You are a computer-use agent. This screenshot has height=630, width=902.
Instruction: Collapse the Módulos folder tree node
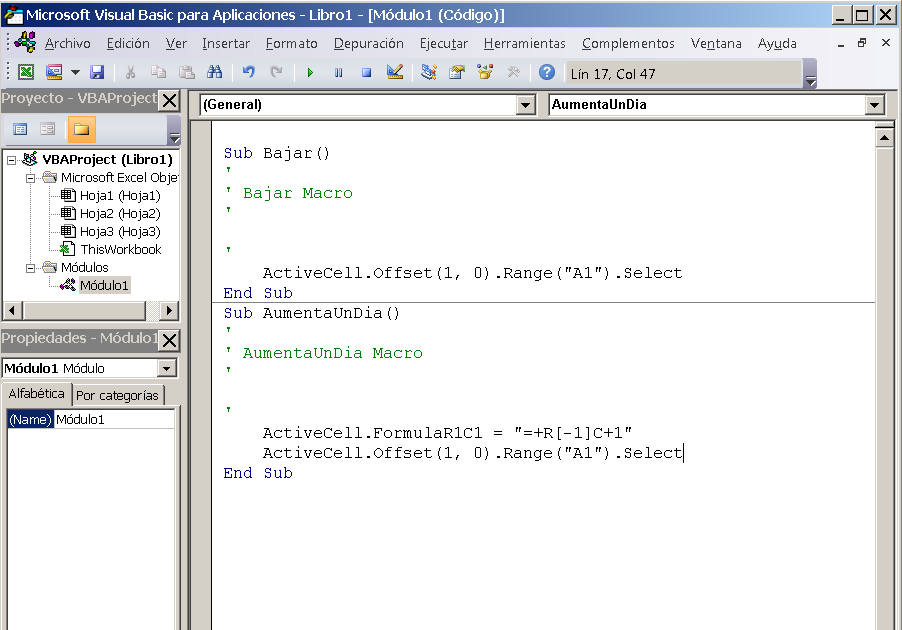[x=30, y=268]
